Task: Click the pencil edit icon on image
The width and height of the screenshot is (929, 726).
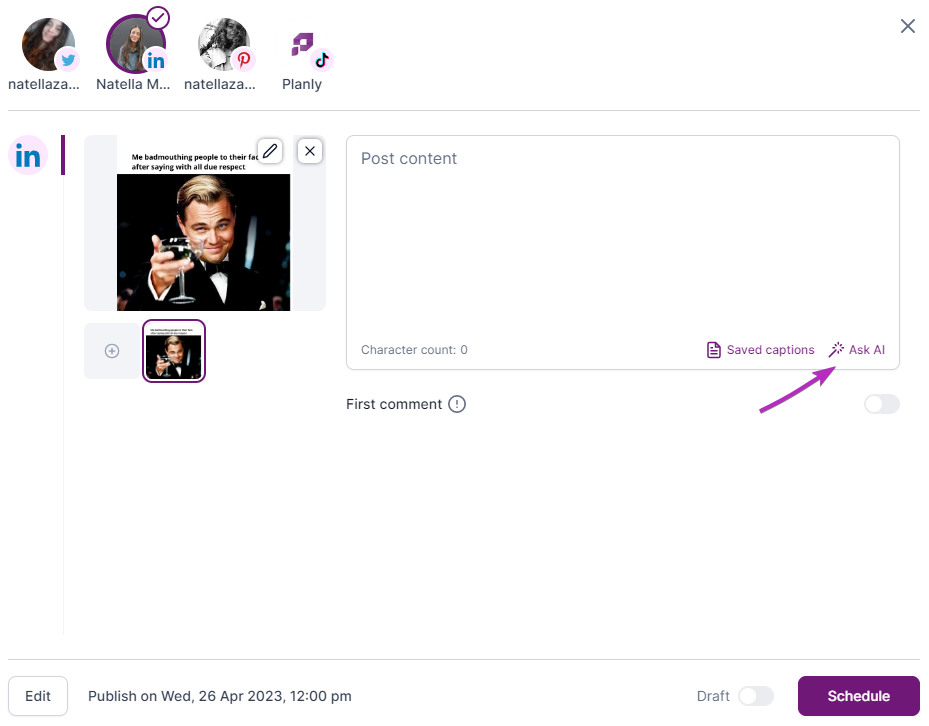Action: tap(270, 151)
